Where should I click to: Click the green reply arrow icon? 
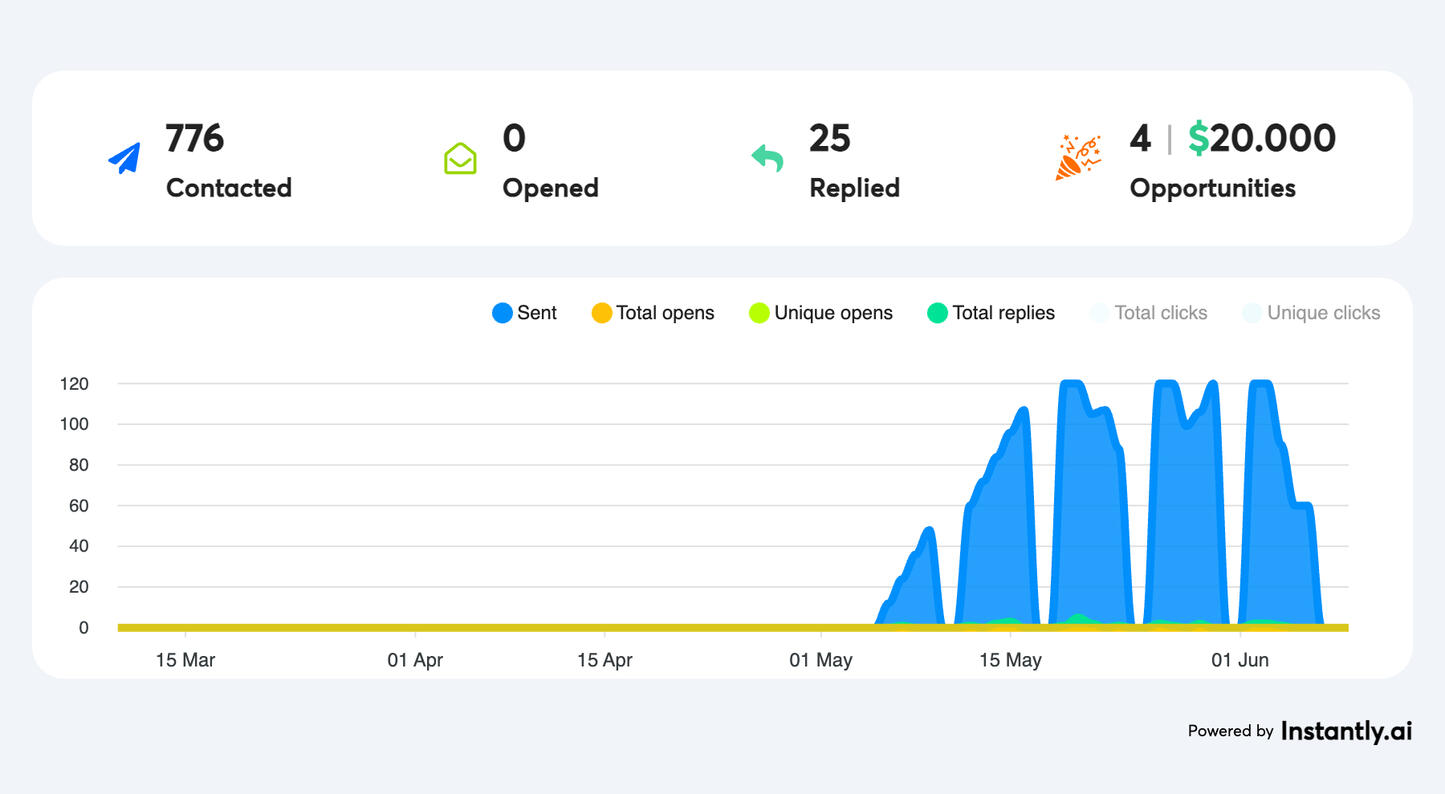[767, 158]
